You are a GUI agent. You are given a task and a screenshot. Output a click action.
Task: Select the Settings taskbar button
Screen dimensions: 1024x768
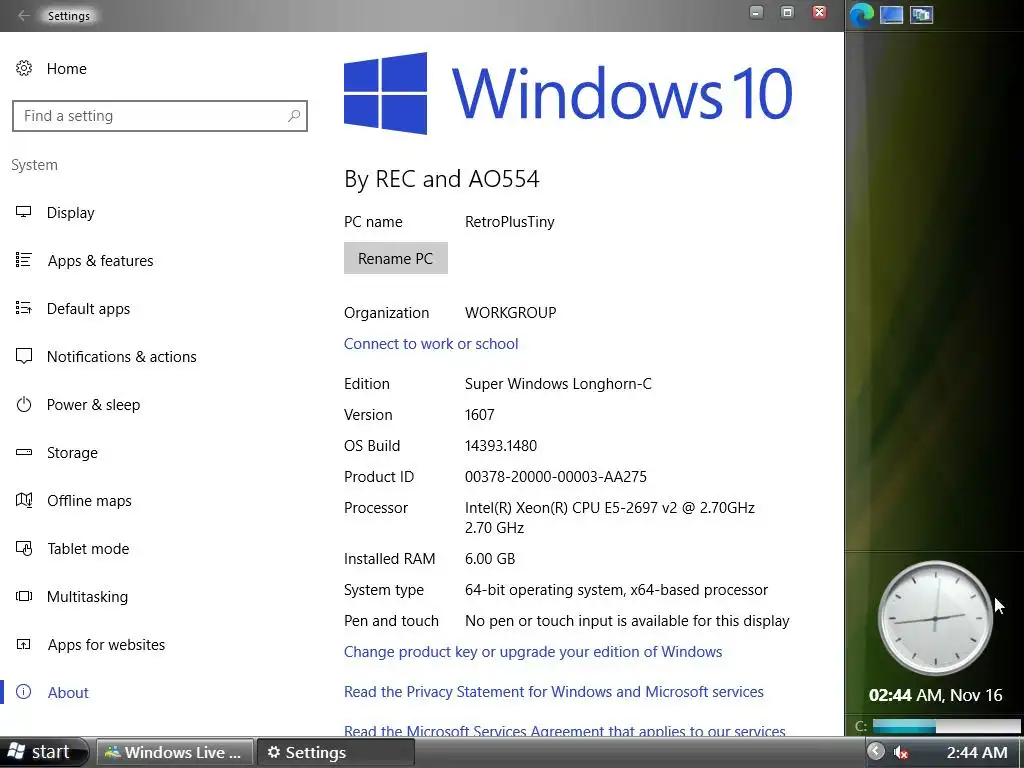tap(335, 752)
